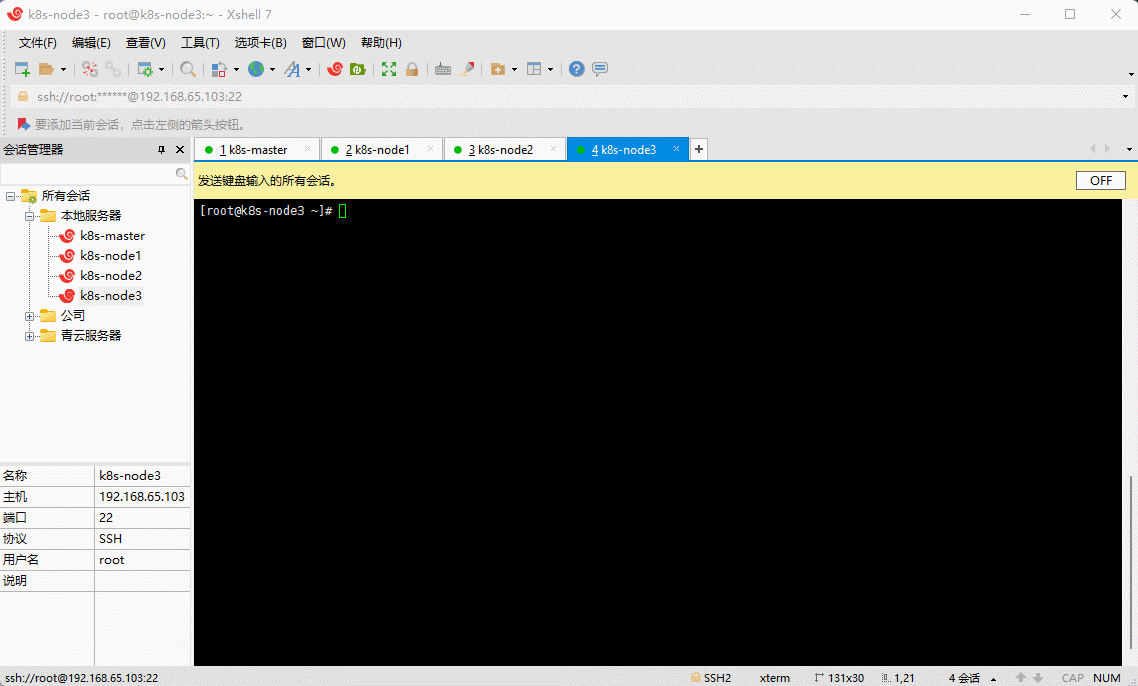Launch Xftp with red swirl icon
1138x686 pixels.
click(x=335, y=69)
